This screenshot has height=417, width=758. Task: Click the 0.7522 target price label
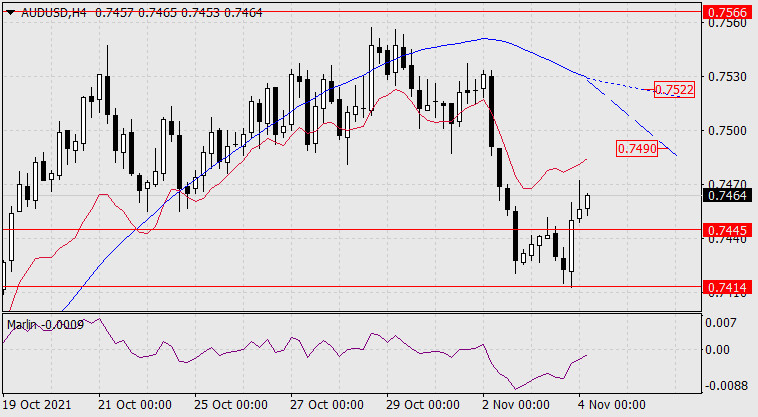click(x=674, y=89)
